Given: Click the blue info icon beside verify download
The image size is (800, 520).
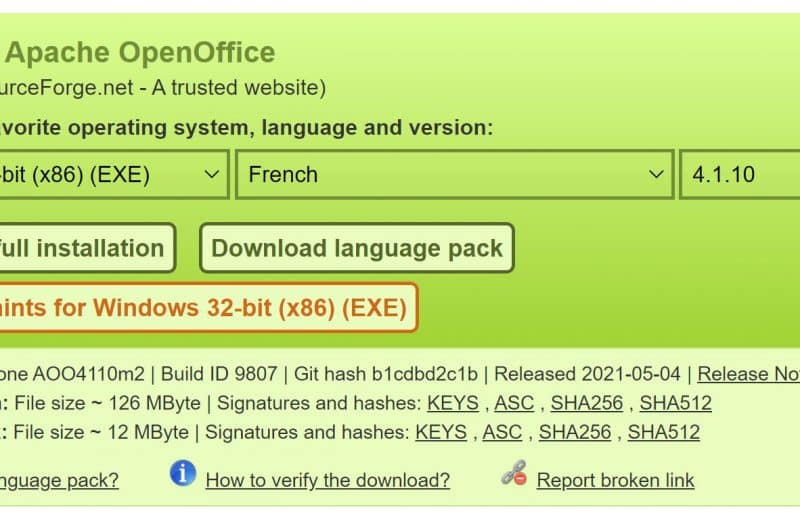Looking at the screenshot, I should click(183, 473).
